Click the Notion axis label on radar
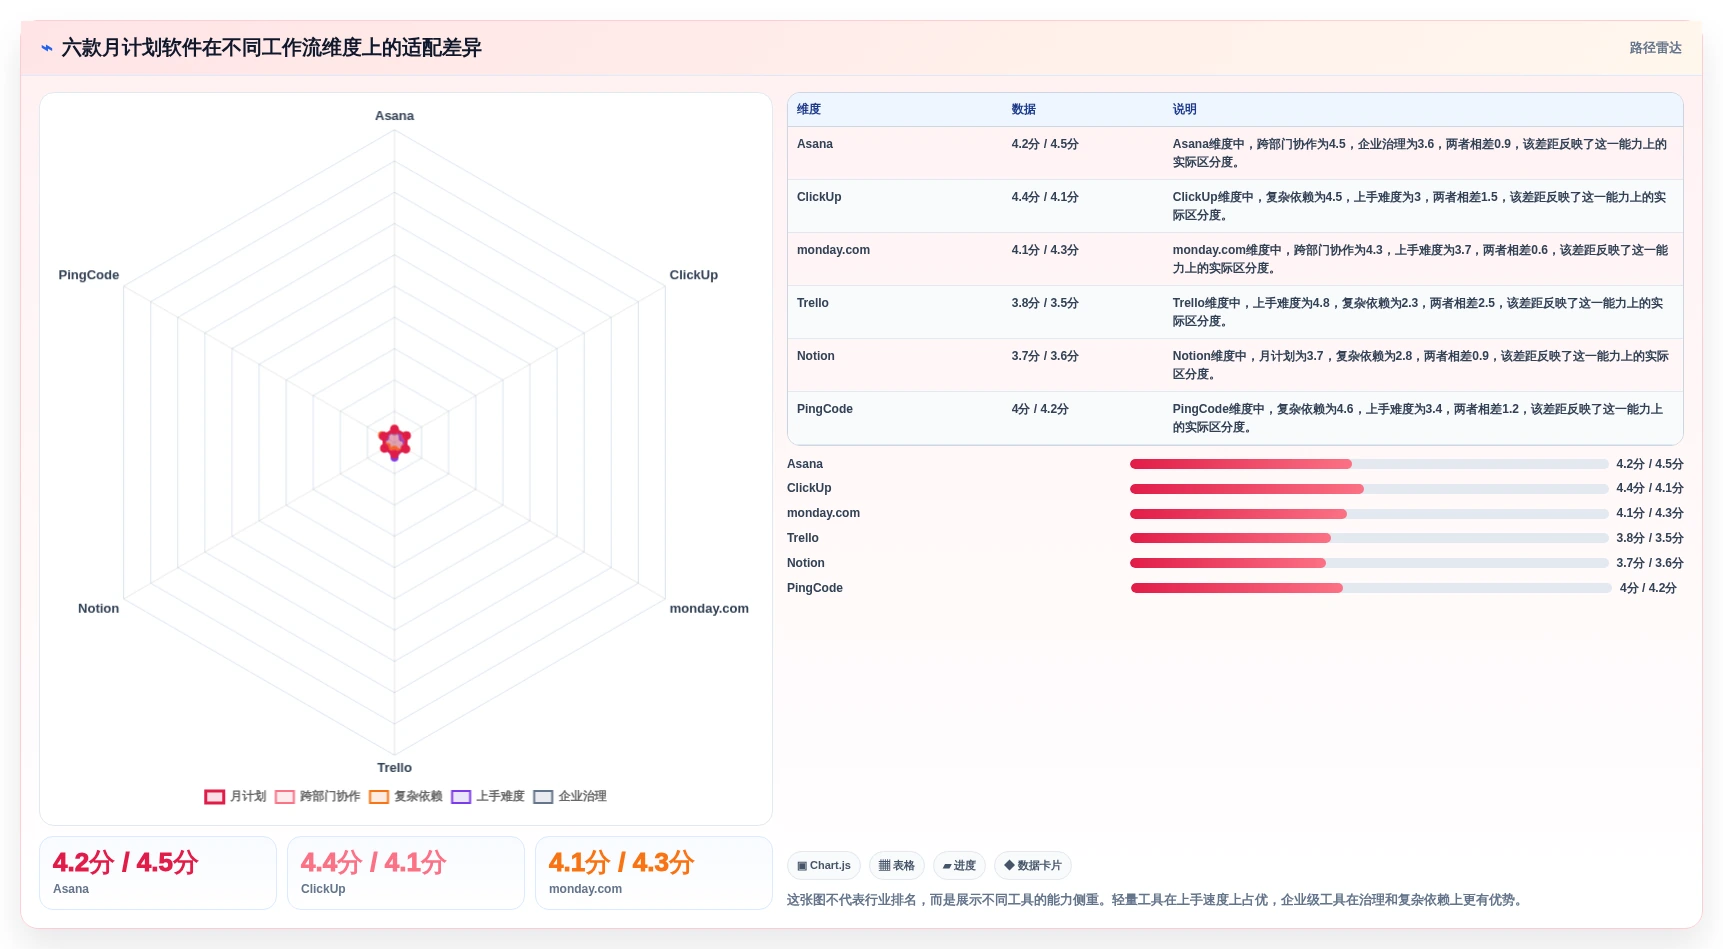 [x=98, y=608]
